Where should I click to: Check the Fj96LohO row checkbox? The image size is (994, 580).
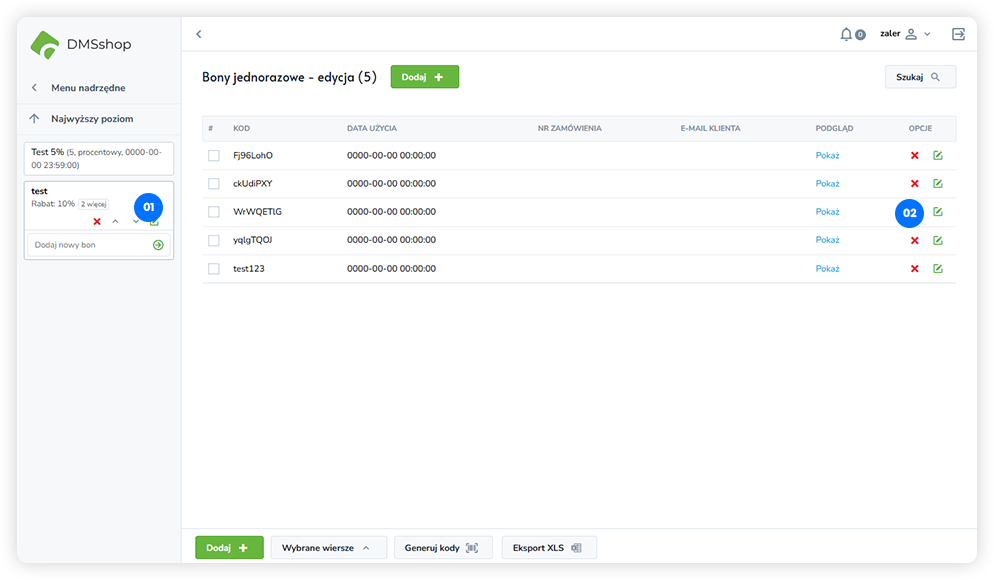pyautogui.click(x=214, y=156)
